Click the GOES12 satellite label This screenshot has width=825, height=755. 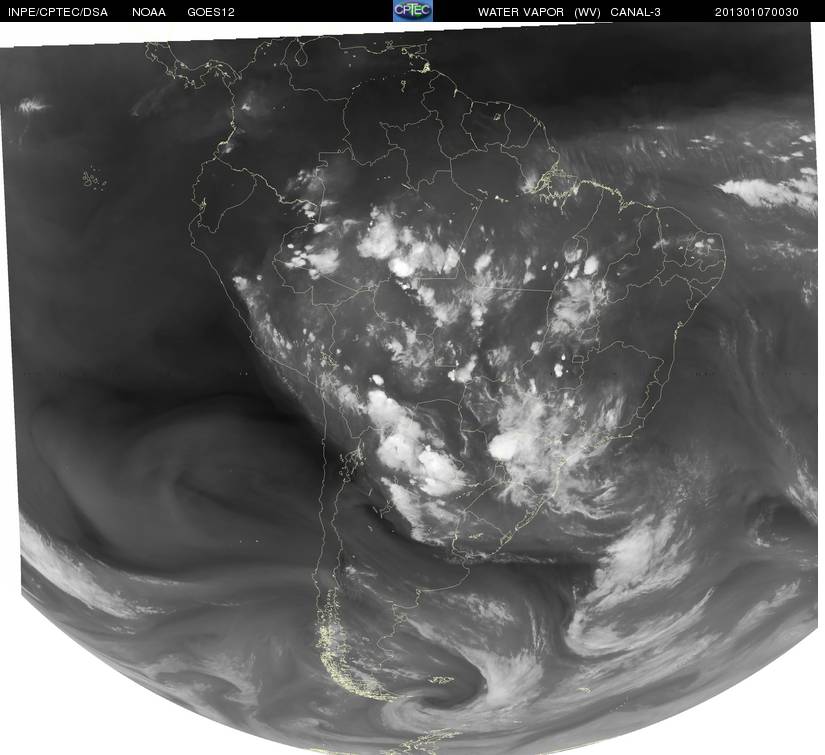[211, 12]
